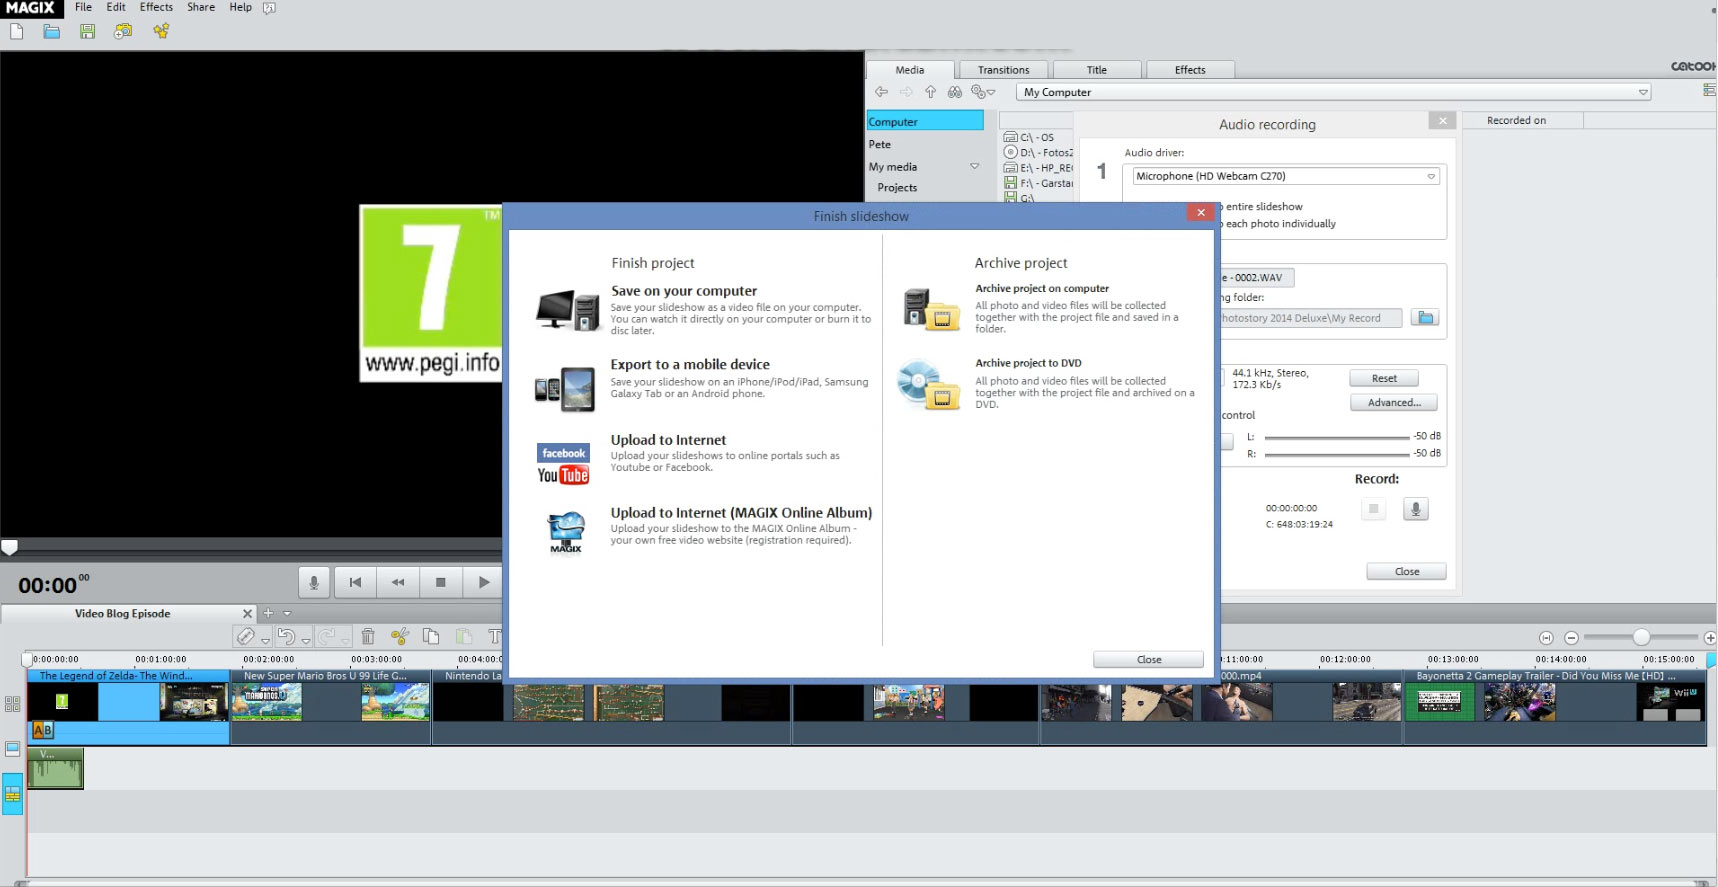
Task: Jump to start with skip-back button
Action: pyautogui.click(x=355, y=582)
